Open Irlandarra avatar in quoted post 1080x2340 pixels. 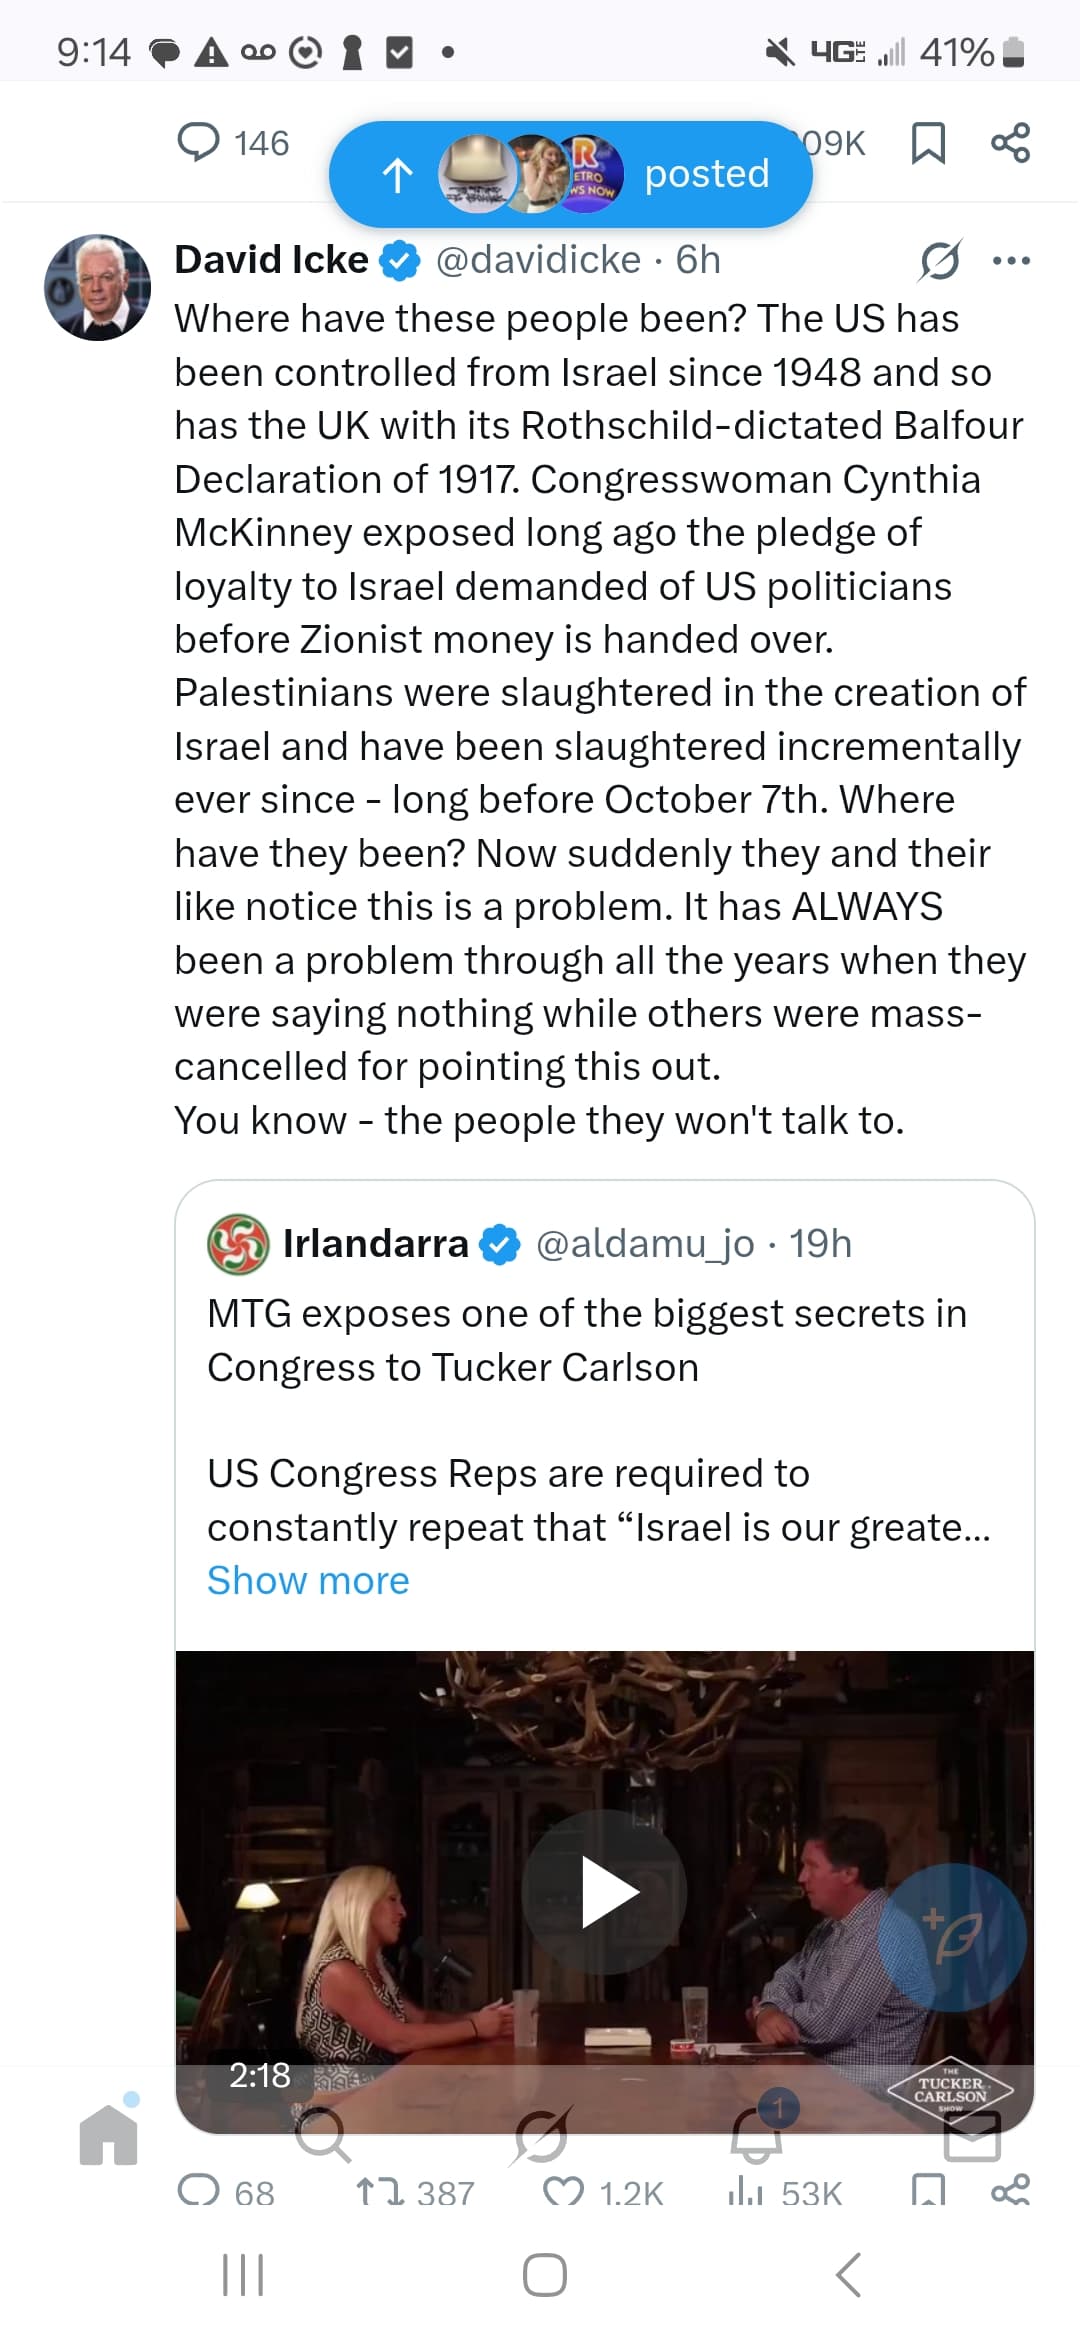(237, 1243)
